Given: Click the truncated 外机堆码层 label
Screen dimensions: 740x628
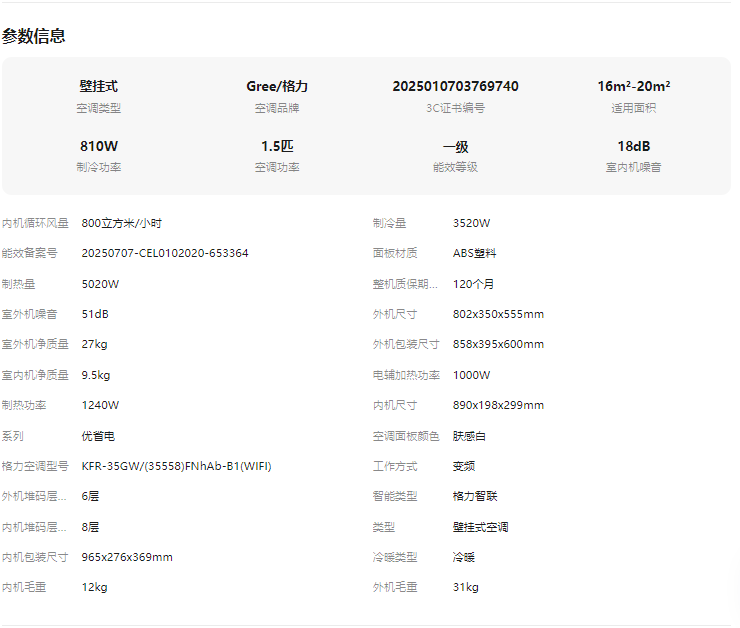Looking at the screenshot, I should (x=35, y=496).
